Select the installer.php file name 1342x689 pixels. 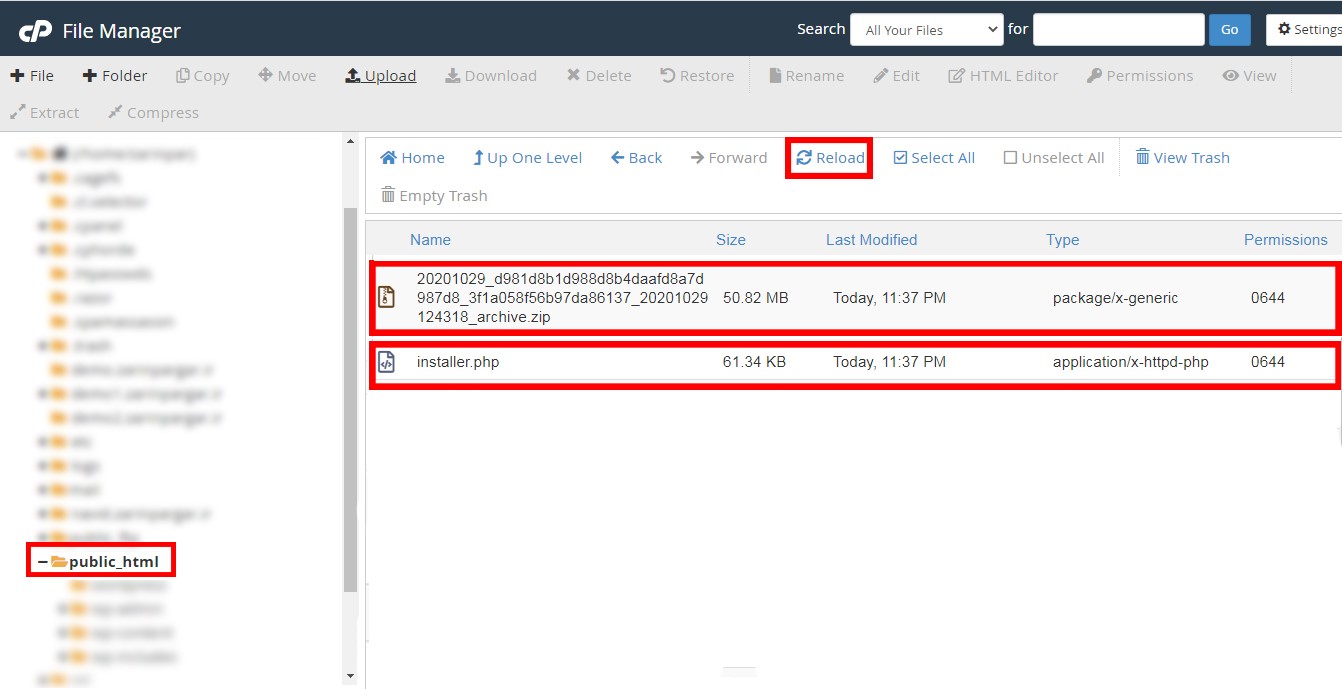coord(458,362)
